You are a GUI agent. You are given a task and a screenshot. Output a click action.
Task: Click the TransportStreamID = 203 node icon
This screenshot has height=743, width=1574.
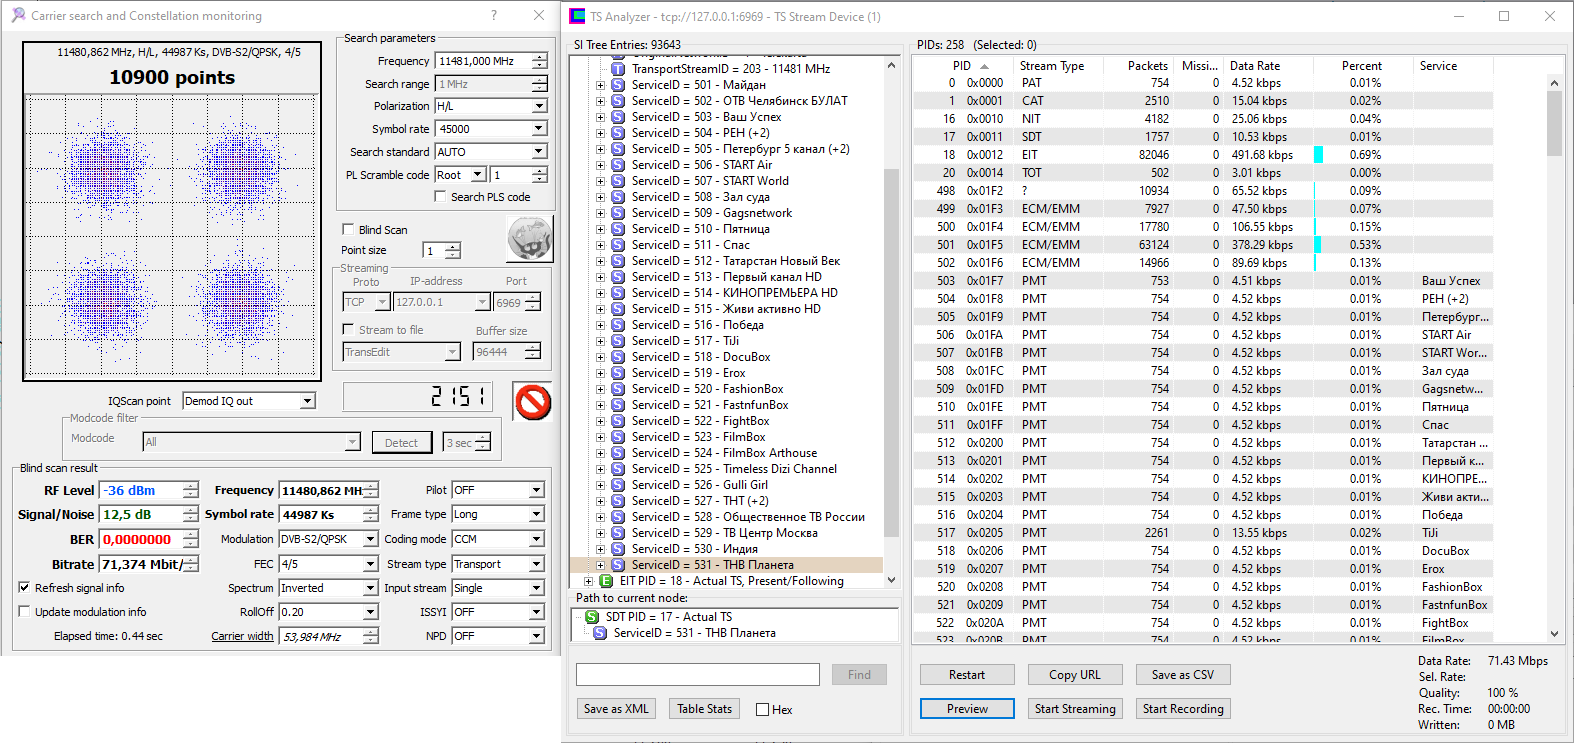(618, 69)
